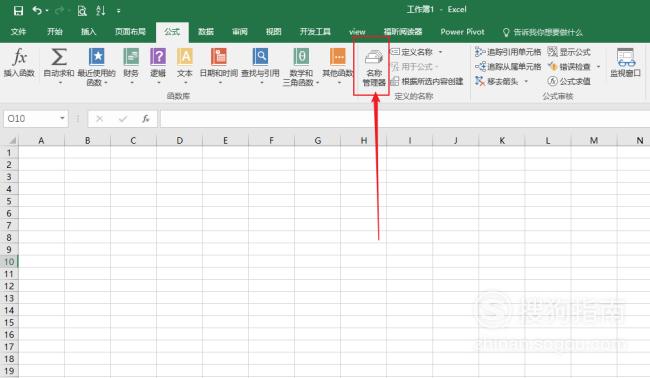The height and width of the screenshot is (378, 650).
Task: Open the Name Manager
Action: [x=374, y=66]
